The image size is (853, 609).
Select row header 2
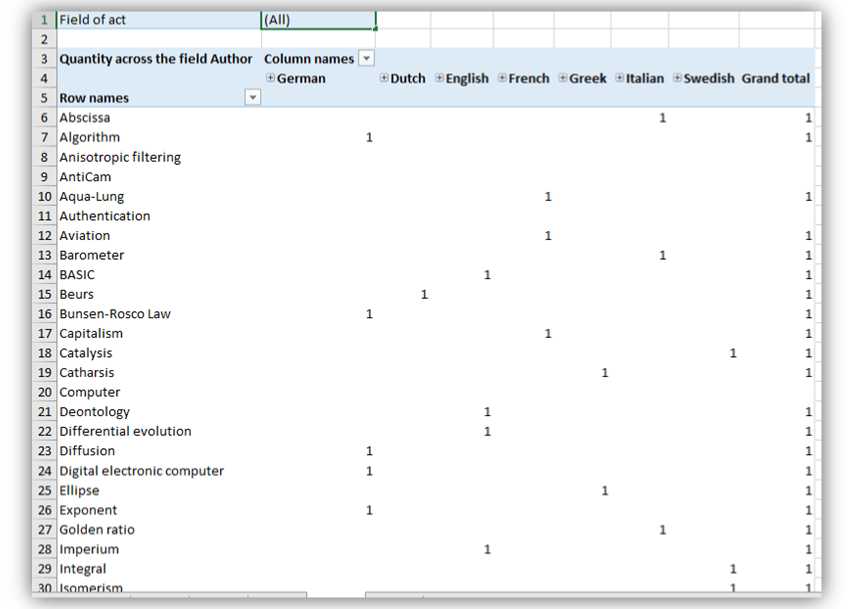click(x=44, y=39)
